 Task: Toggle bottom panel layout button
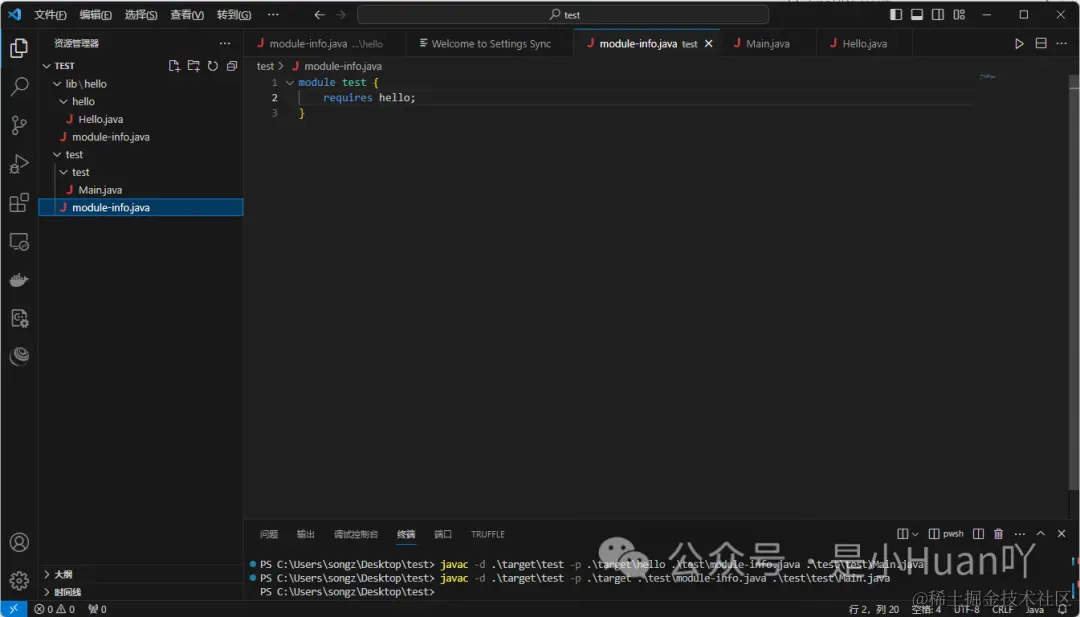pos(917,14)
